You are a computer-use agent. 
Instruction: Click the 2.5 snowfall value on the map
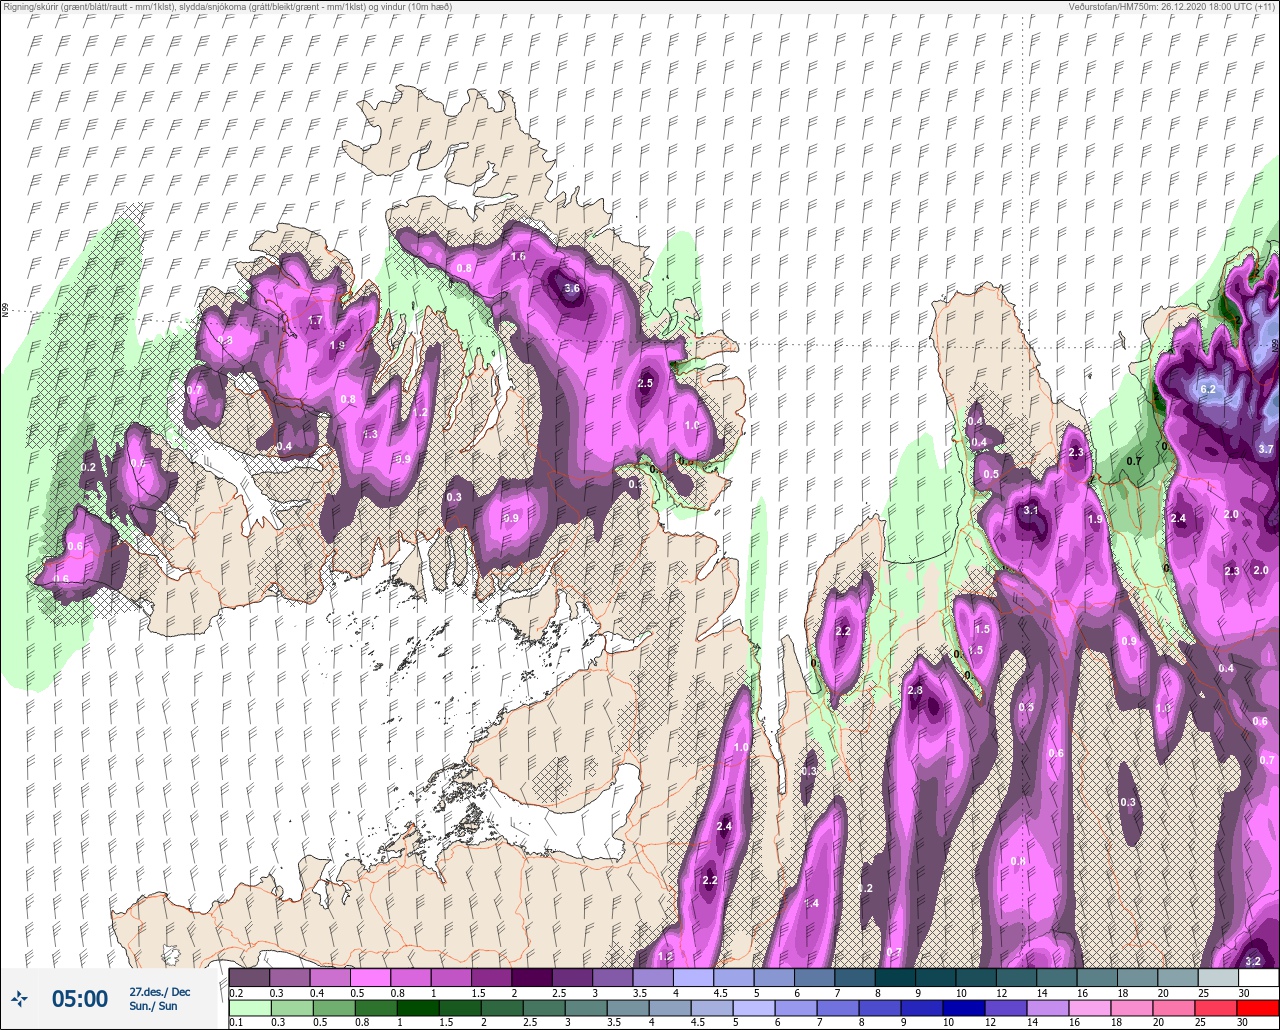coord(645,383)
